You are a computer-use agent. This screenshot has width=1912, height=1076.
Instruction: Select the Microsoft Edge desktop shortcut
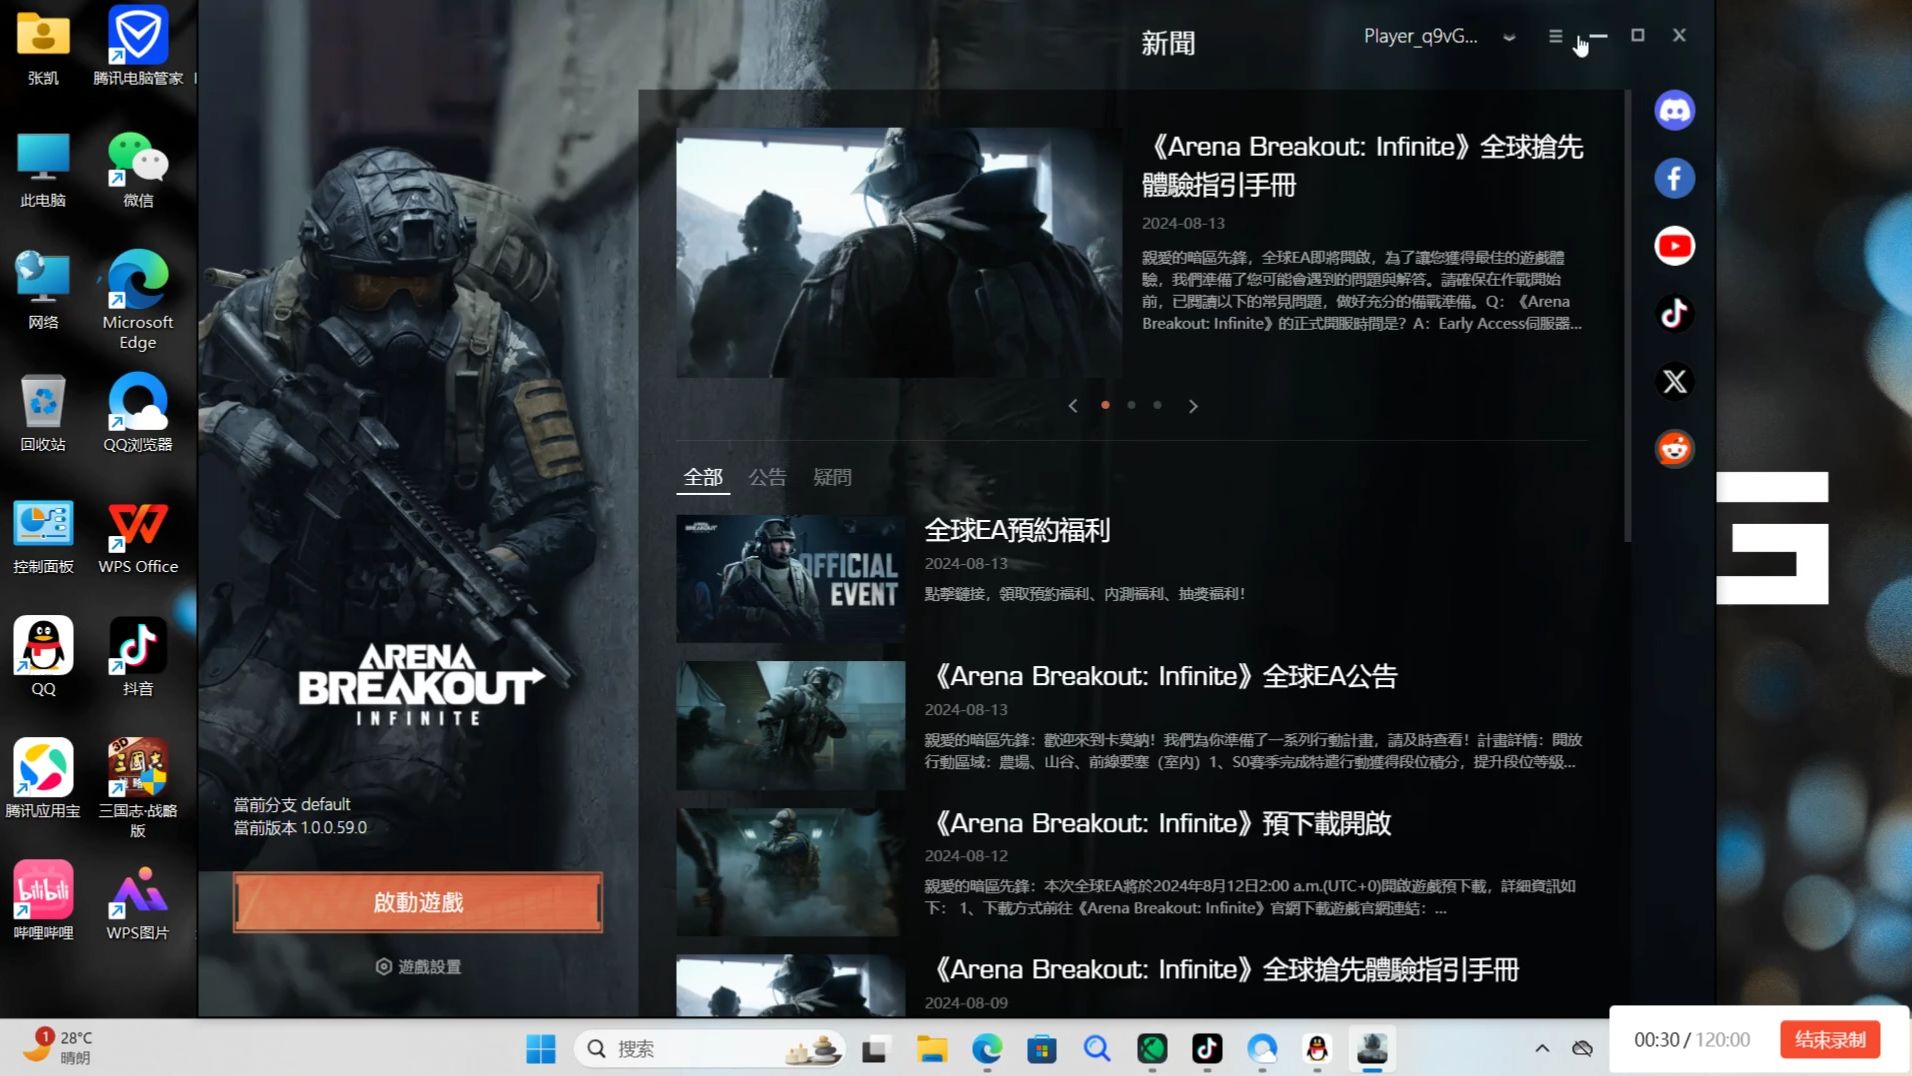(x=138, y=300)
